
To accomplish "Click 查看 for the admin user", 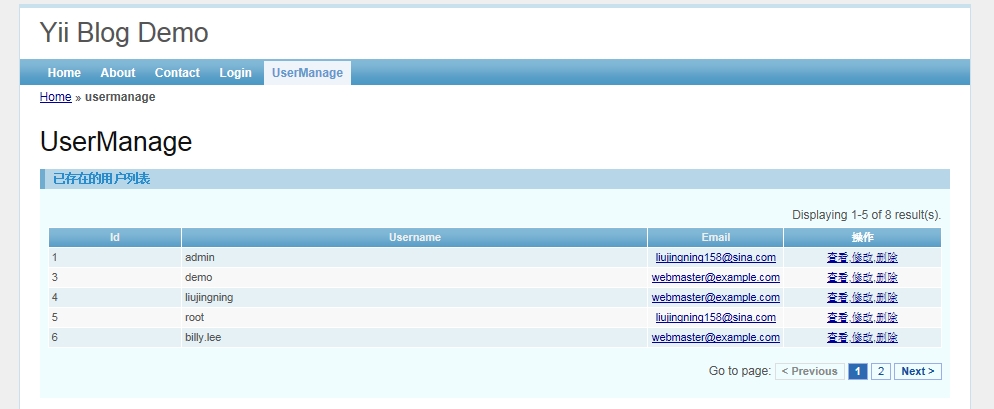I will [837, 257].
